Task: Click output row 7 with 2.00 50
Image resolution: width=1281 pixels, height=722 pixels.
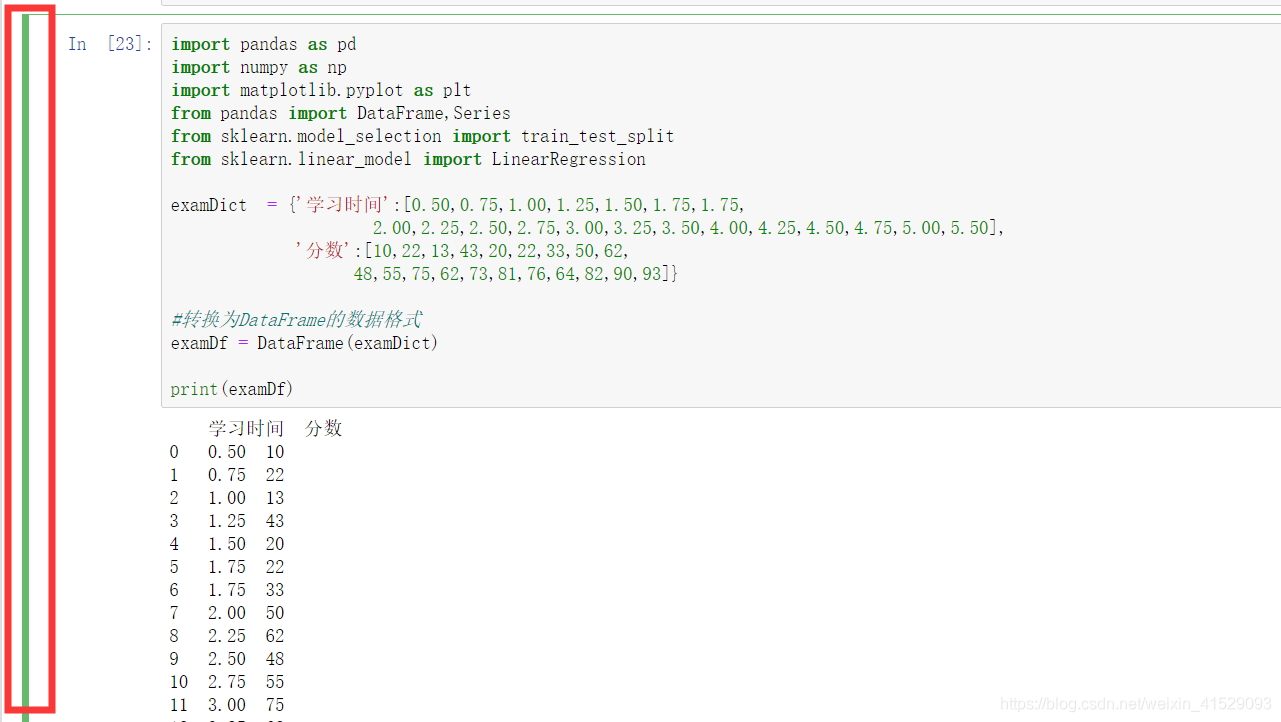Action: (227, 613)
